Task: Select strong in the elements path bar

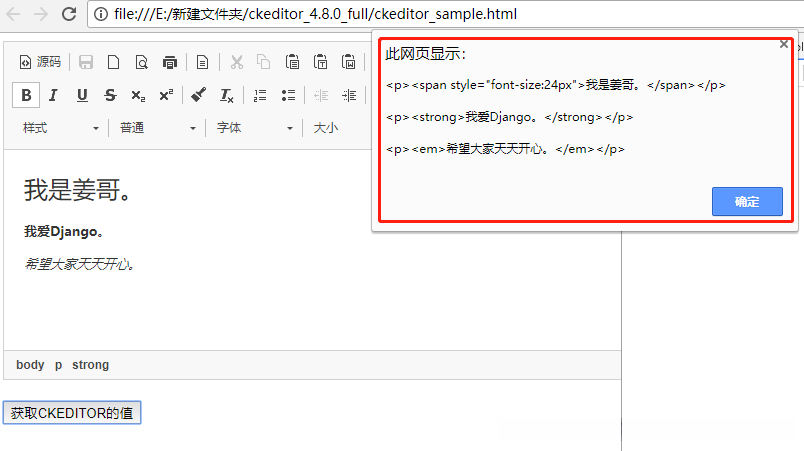Action: (90, 365)
